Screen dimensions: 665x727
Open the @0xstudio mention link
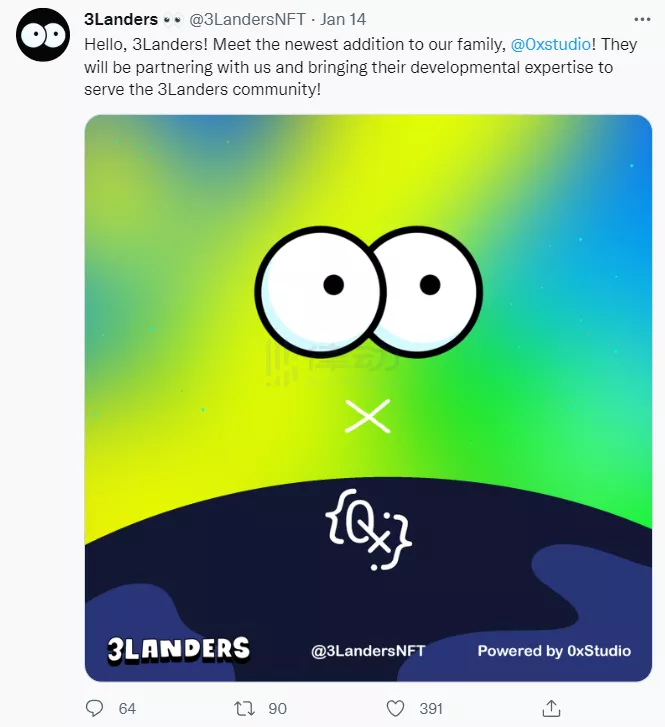550,45
